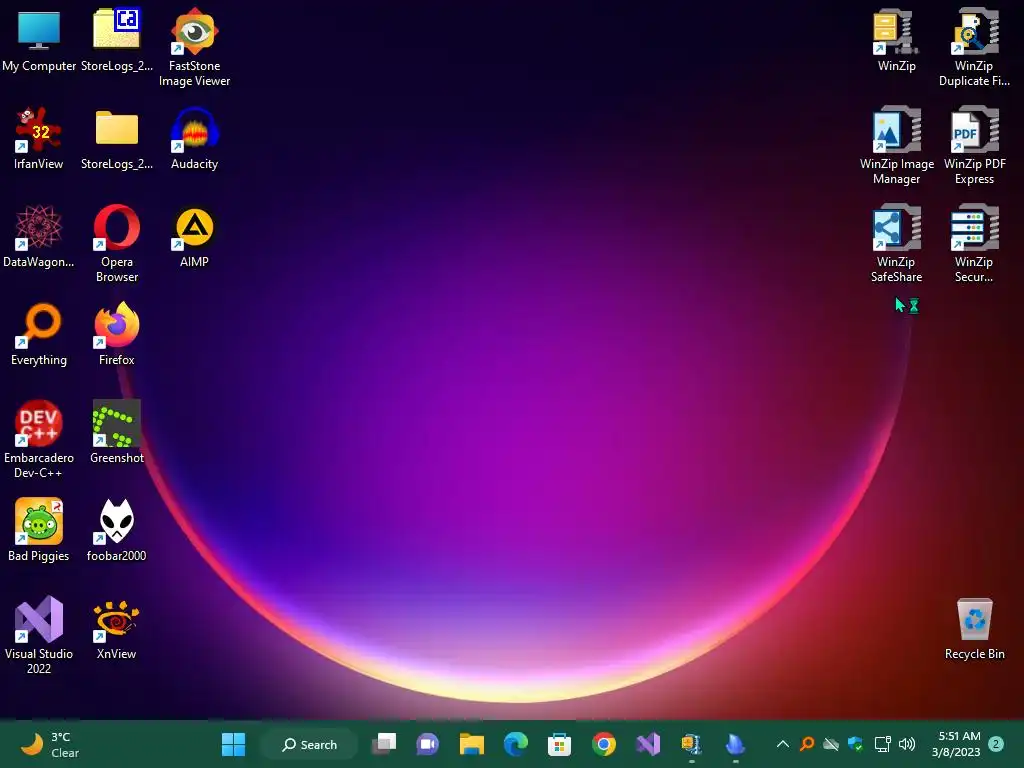Switch to the blue crystal app on taskbar
This screenshot has height=768, width=1024.
pyautogui.click(x=735, y=744)
